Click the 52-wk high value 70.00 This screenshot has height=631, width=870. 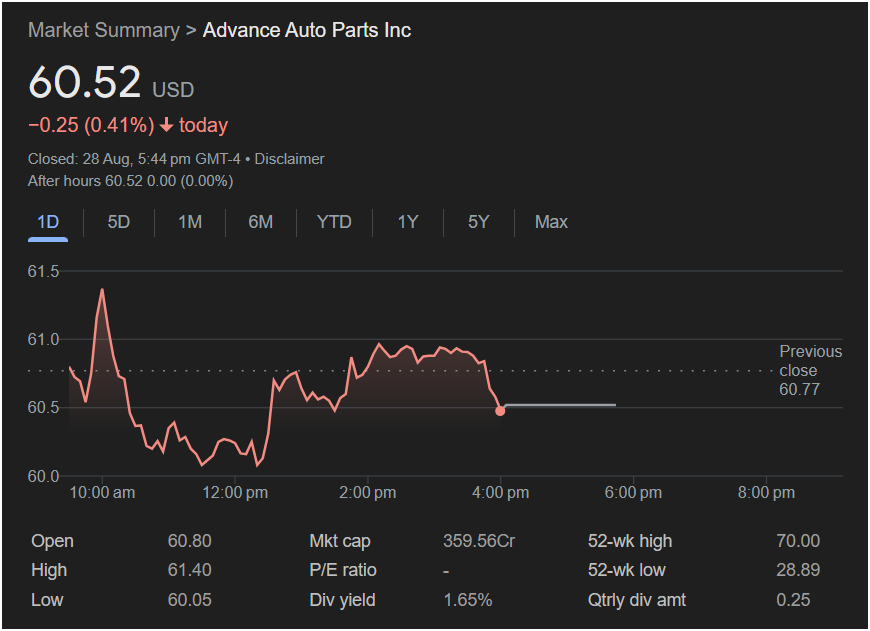(797, 541)
